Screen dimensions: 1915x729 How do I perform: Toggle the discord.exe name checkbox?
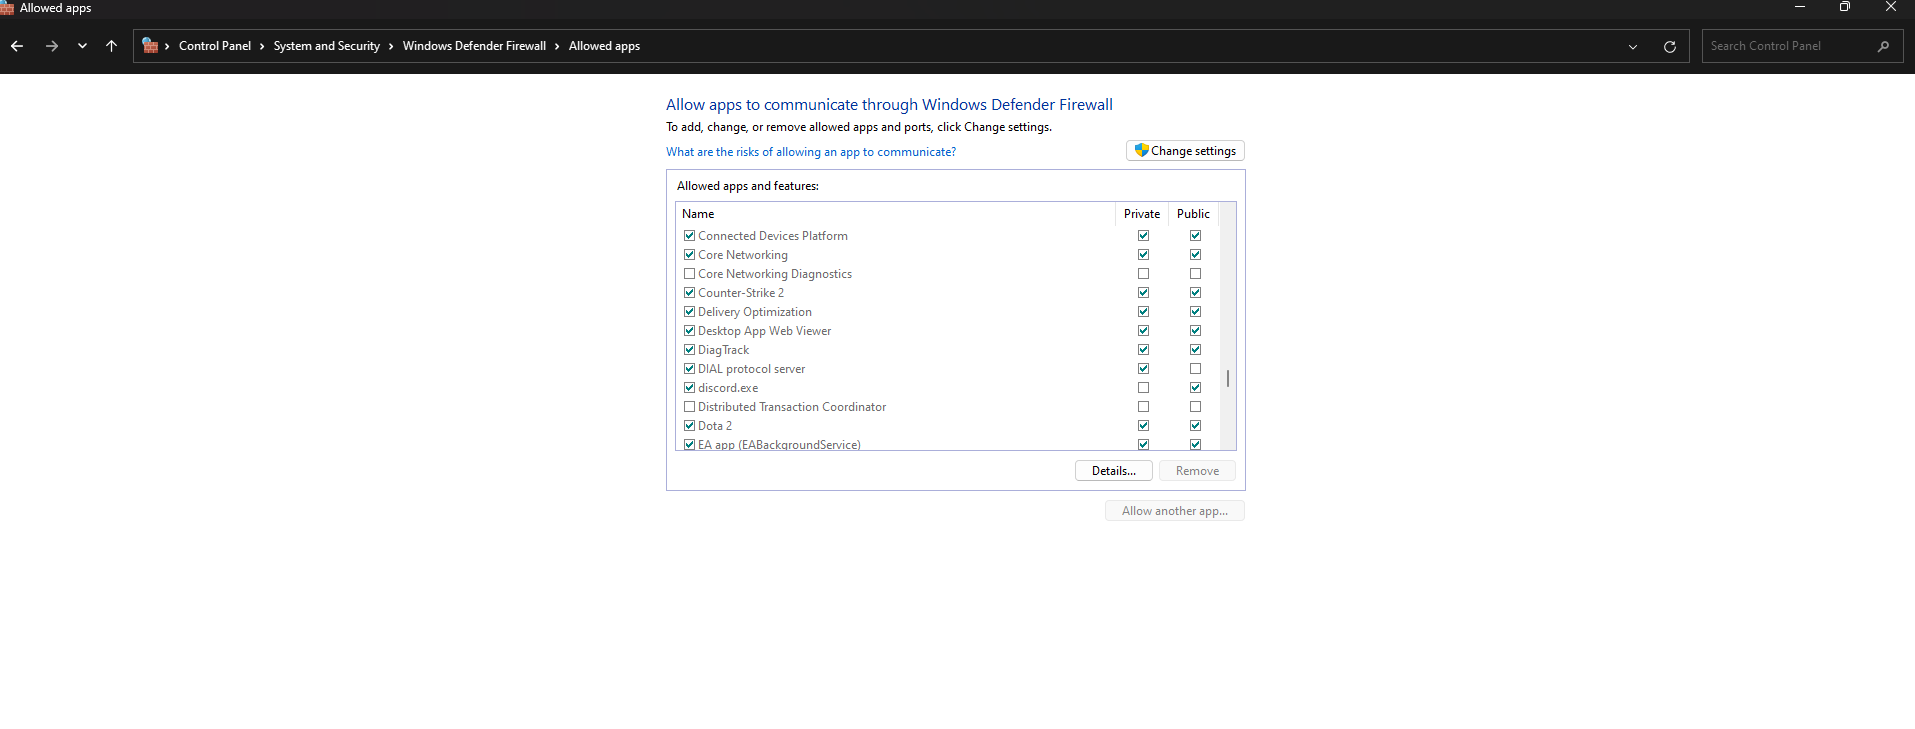(x=689, y=388)
